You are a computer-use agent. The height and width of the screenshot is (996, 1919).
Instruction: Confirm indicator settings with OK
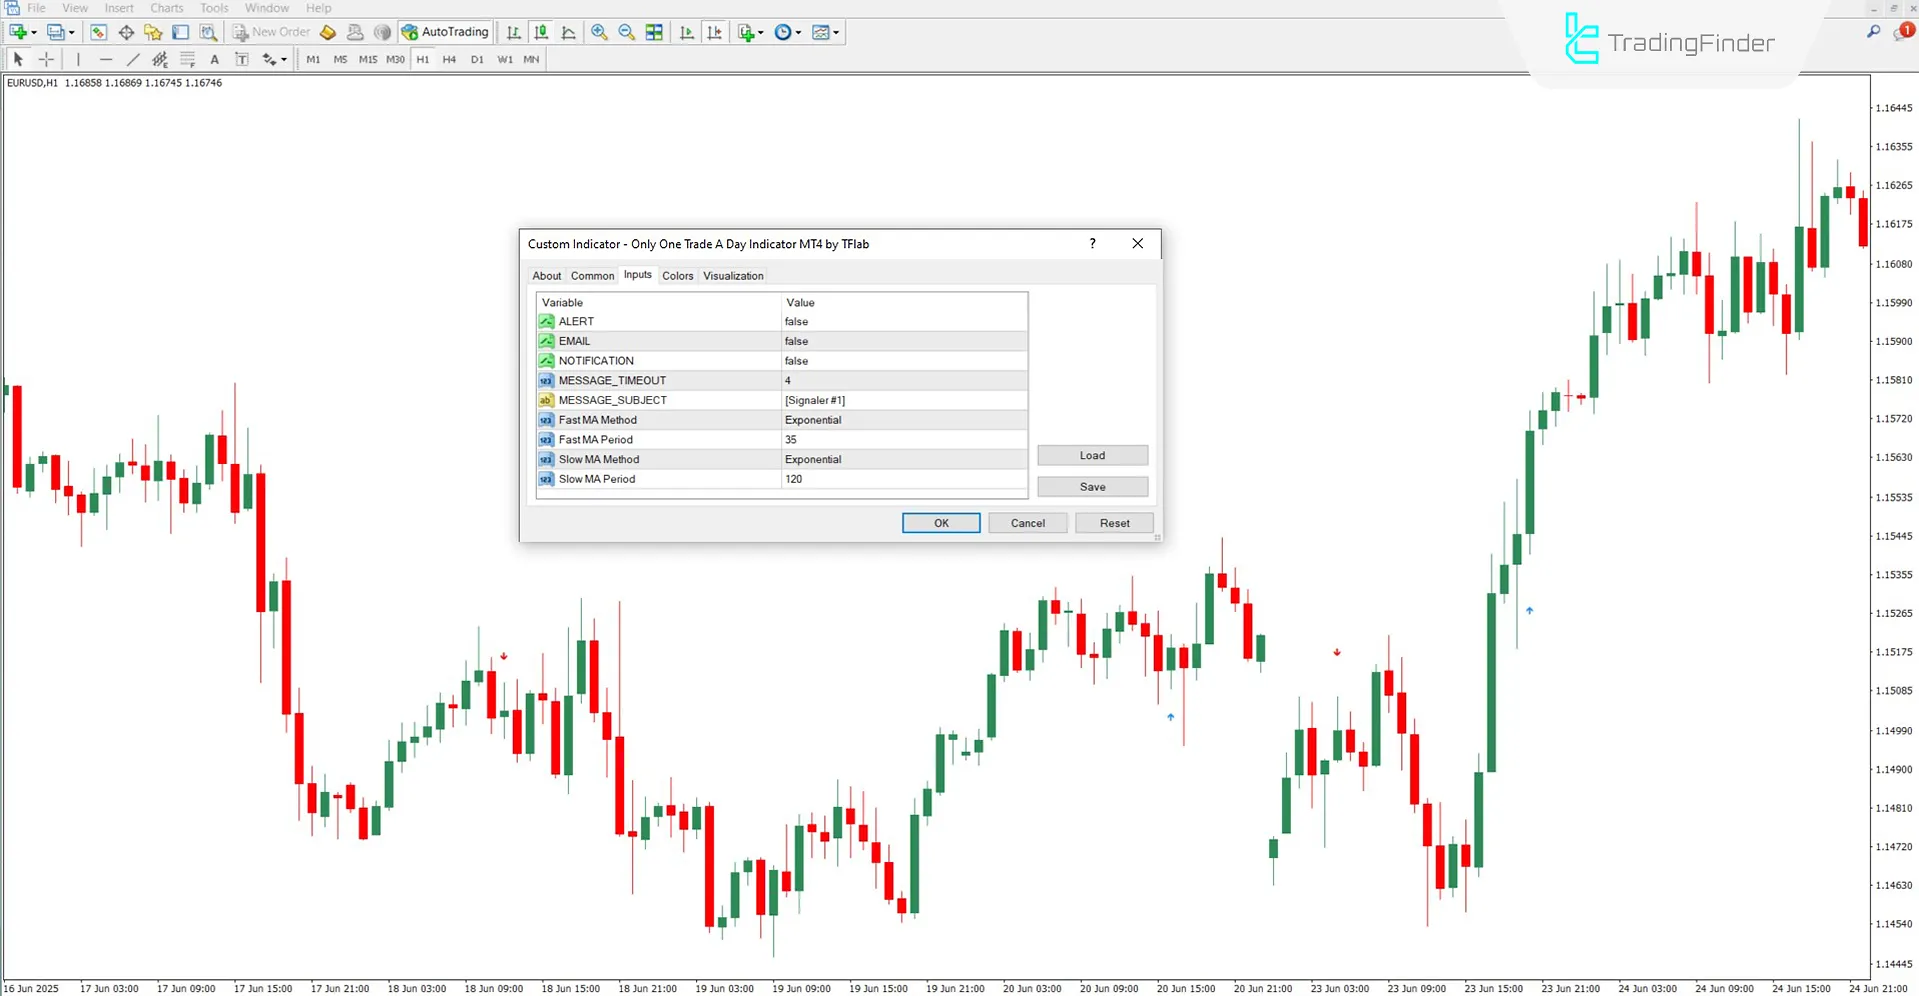[x=940, y=522]
